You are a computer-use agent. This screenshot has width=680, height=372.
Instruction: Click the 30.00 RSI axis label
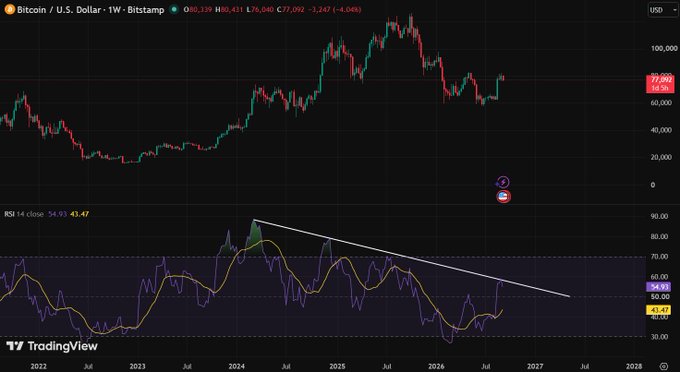coord(660,337)
